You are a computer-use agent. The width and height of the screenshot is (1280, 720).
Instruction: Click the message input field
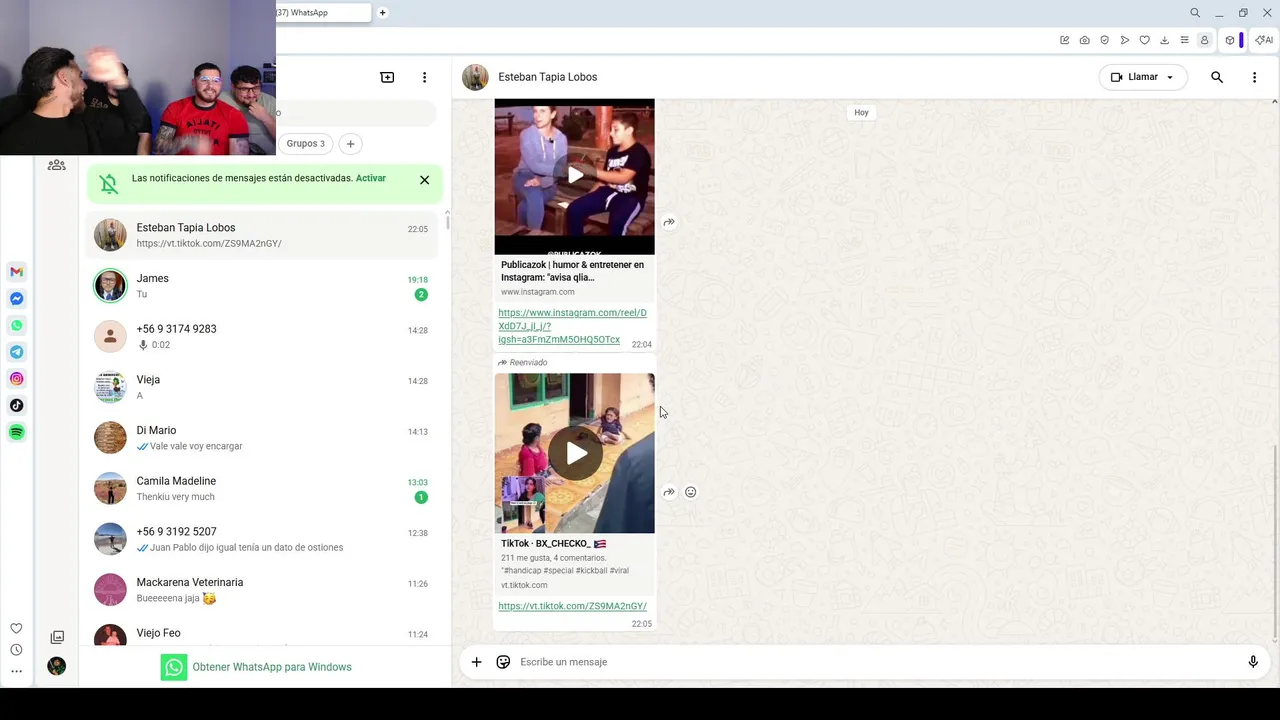pyautogui.click(x=876, y=662)
